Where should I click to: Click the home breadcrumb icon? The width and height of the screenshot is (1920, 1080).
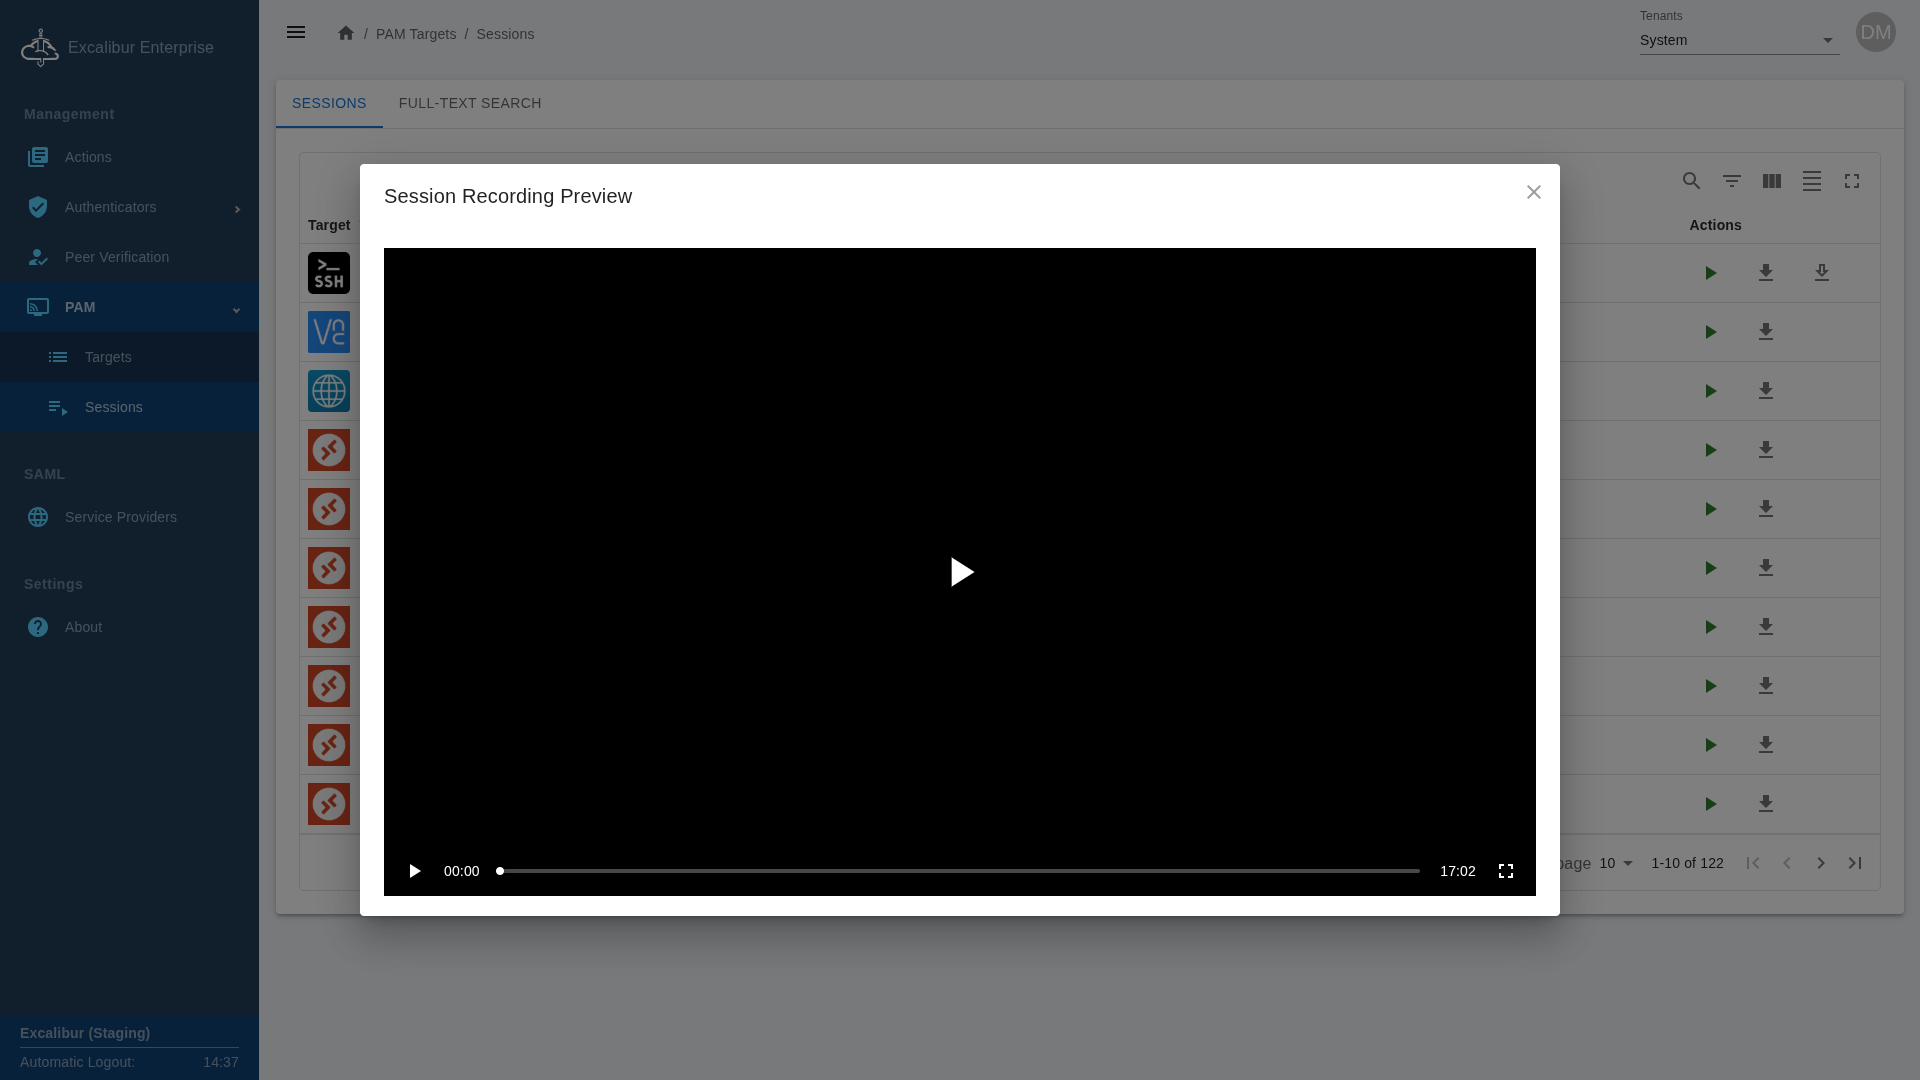tap(346, 33)
